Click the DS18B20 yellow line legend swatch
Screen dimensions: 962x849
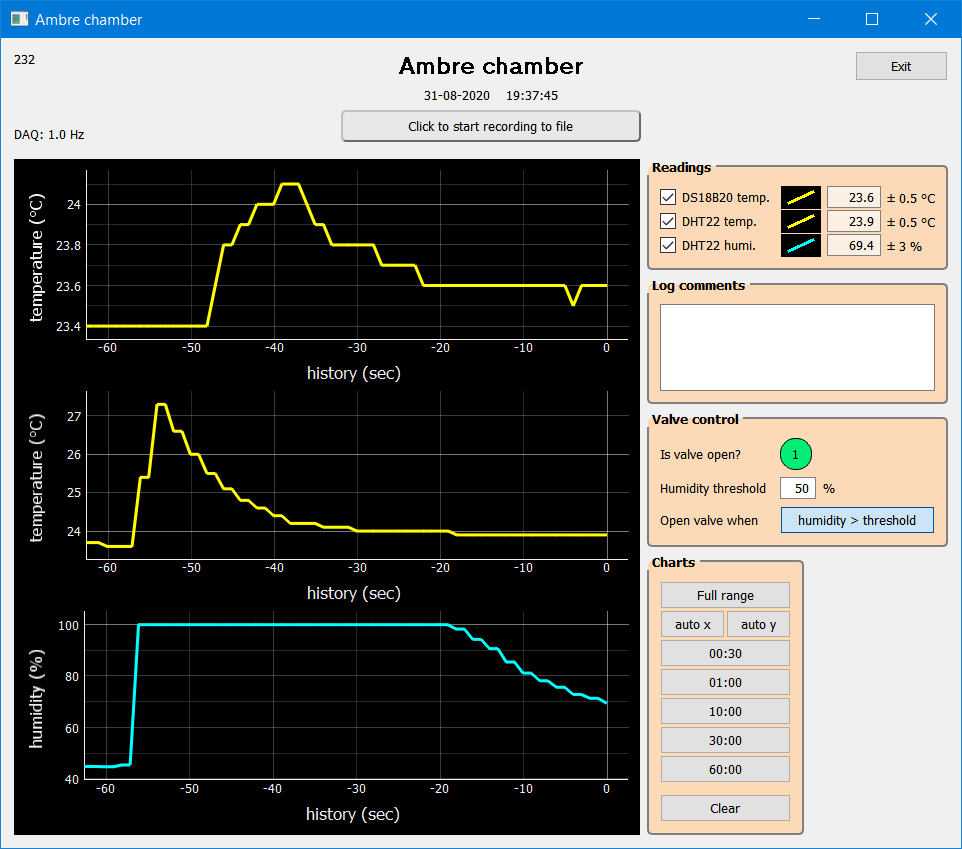pyautogui.click(x=801, y=198)
